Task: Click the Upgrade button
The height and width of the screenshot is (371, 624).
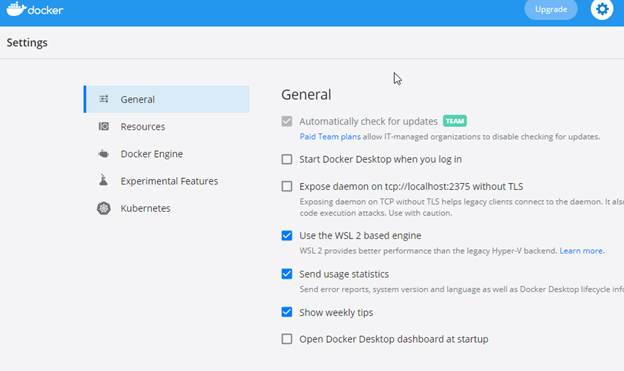Action: [x=551, y=9]
